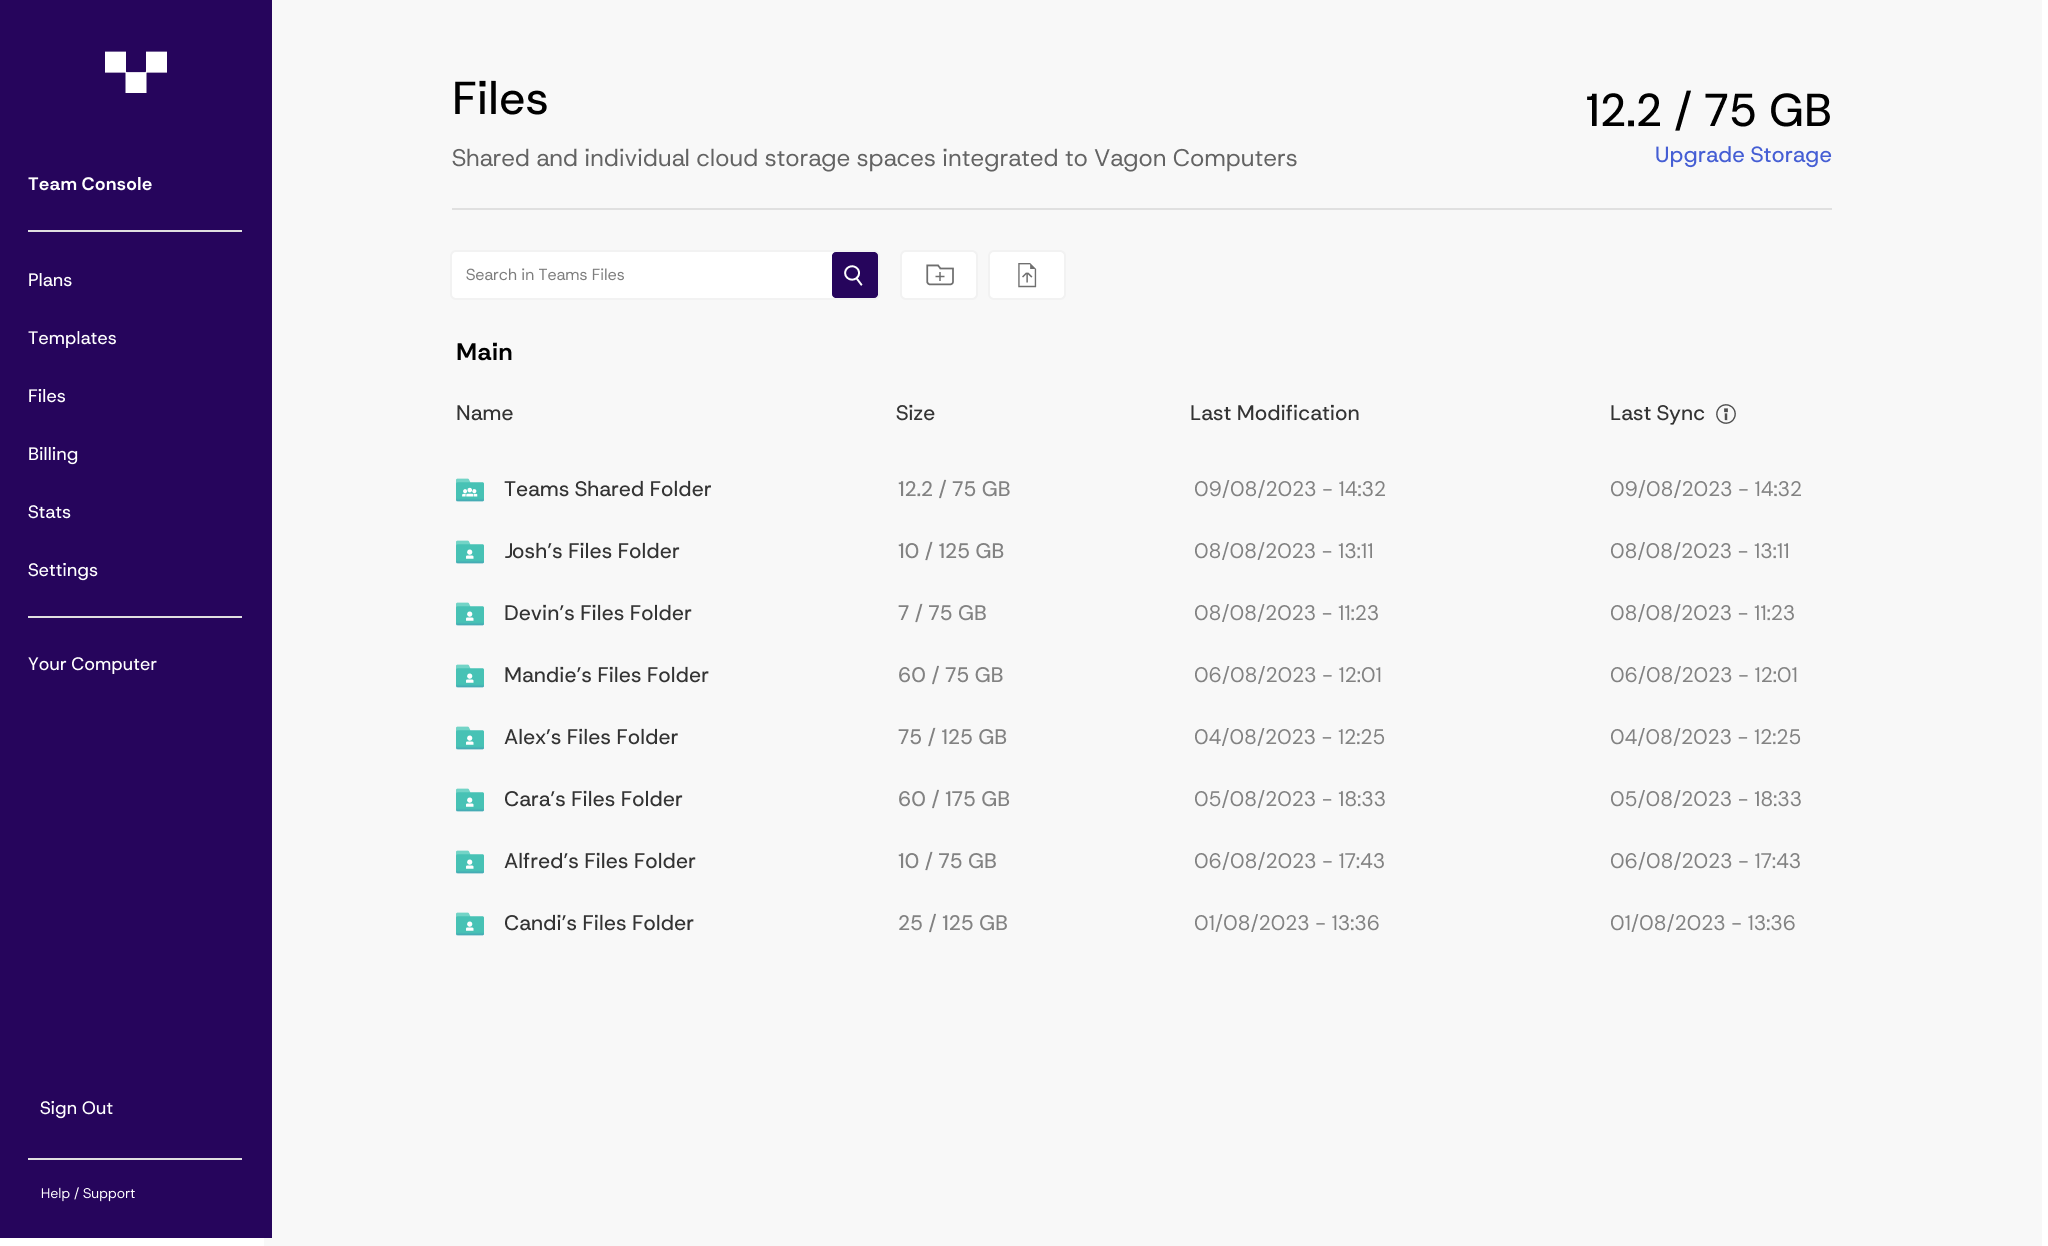Image resolution: width=2048 pixels, height=1246 pixels.
Task: Select Stats in the sidebar
Action: click(x=49, y=512)
